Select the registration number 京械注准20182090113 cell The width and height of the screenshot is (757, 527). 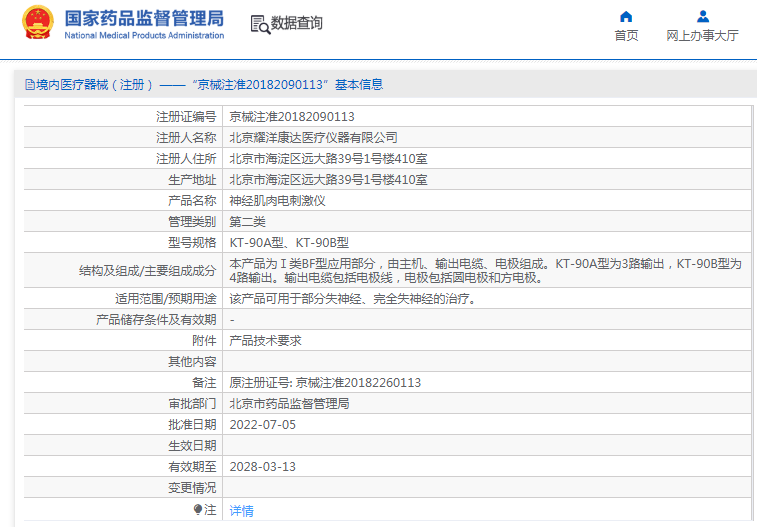(292, 117)
